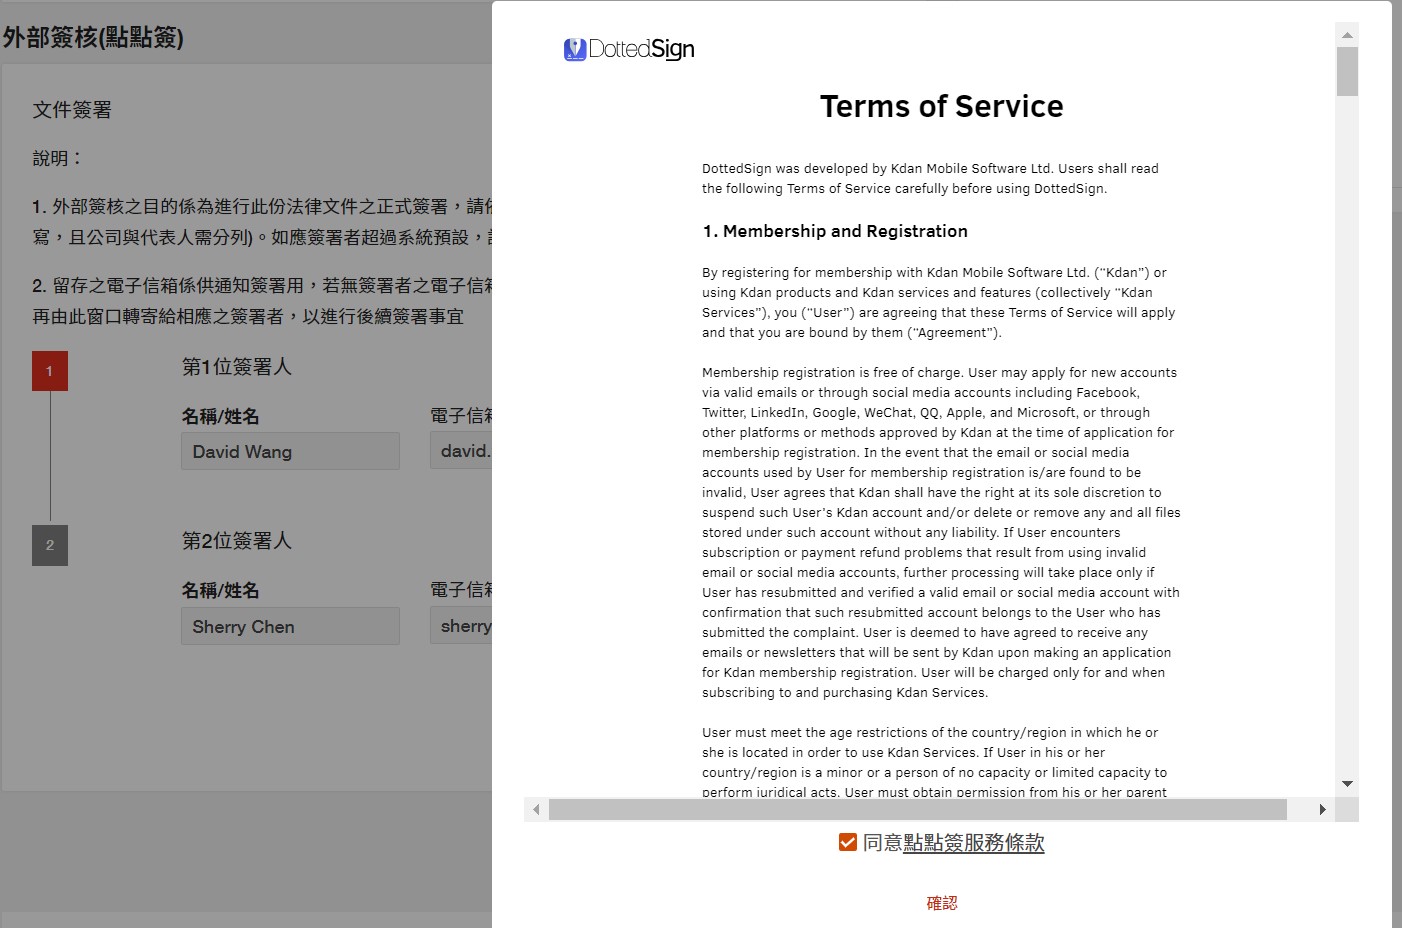The width and height of the screenshot is (1402, 928).
Task: Select the email field beside David Wang
Action: (465, 451)
